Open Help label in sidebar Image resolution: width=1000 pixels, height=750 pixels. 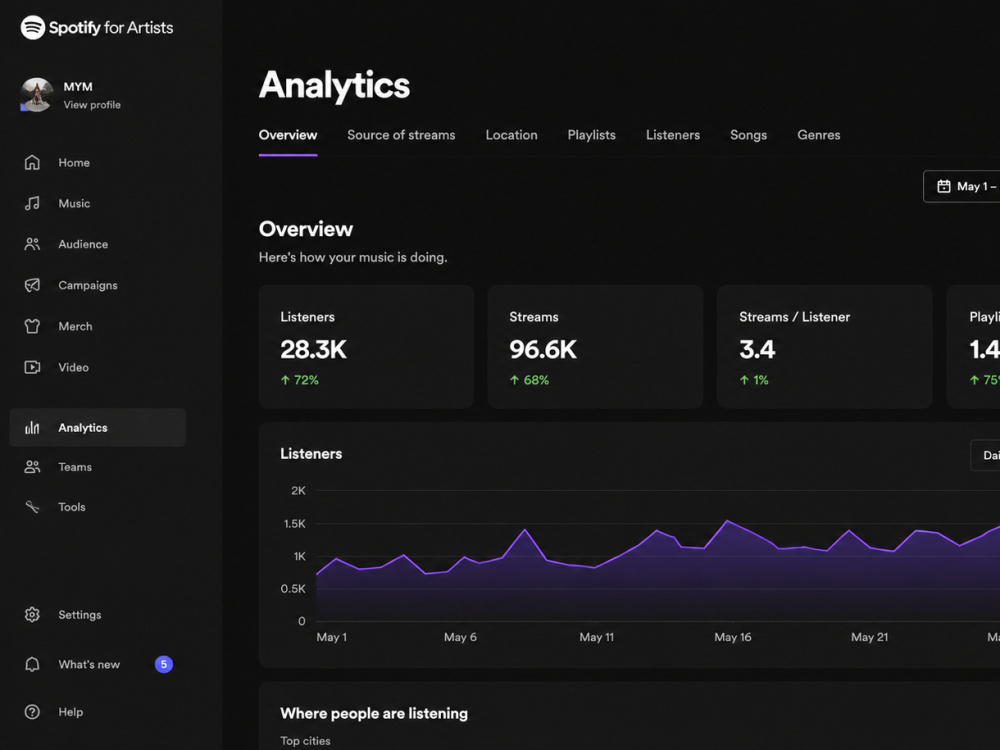coord(71,712)
